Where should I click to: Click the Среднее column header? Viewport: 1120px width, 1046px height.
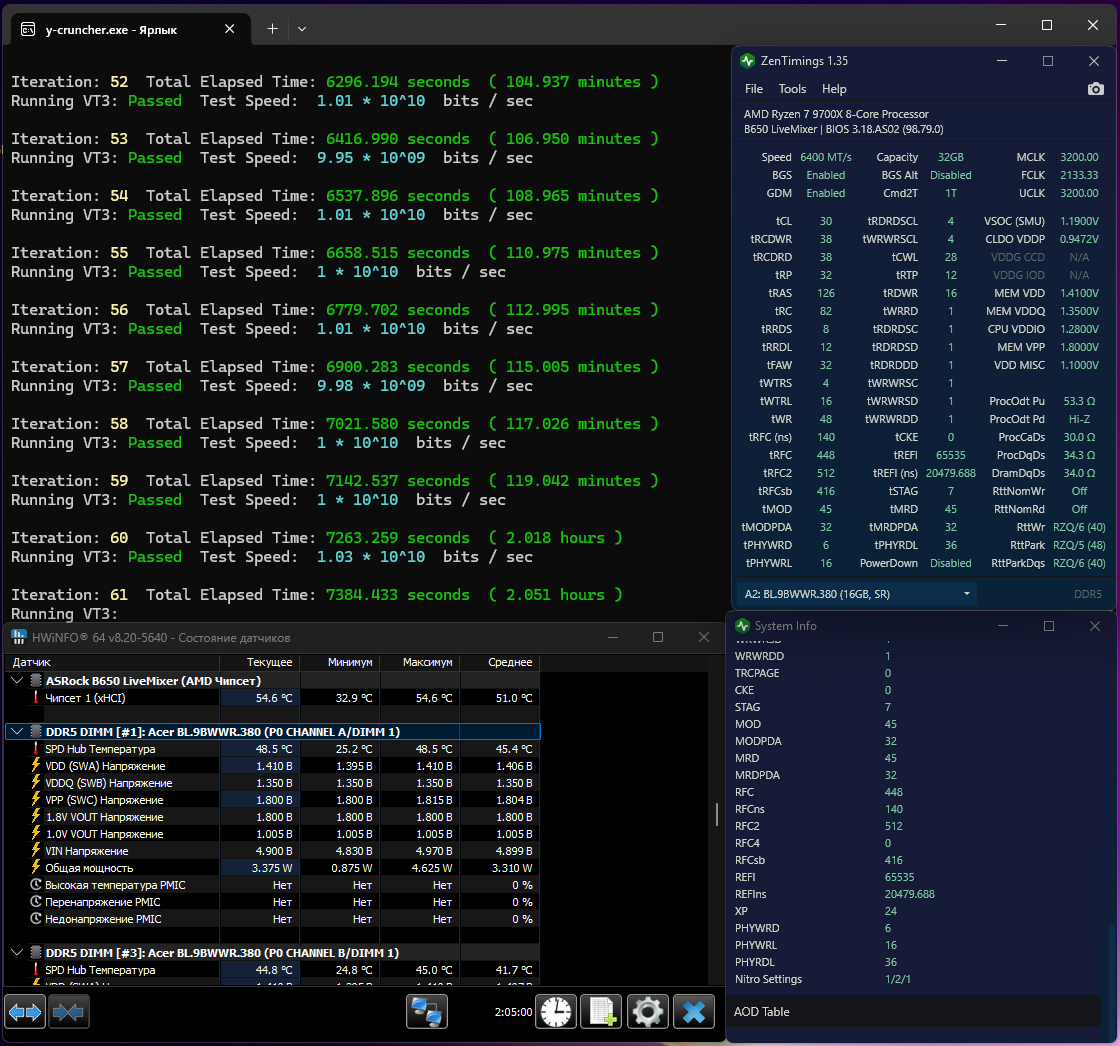coord(500,662)
